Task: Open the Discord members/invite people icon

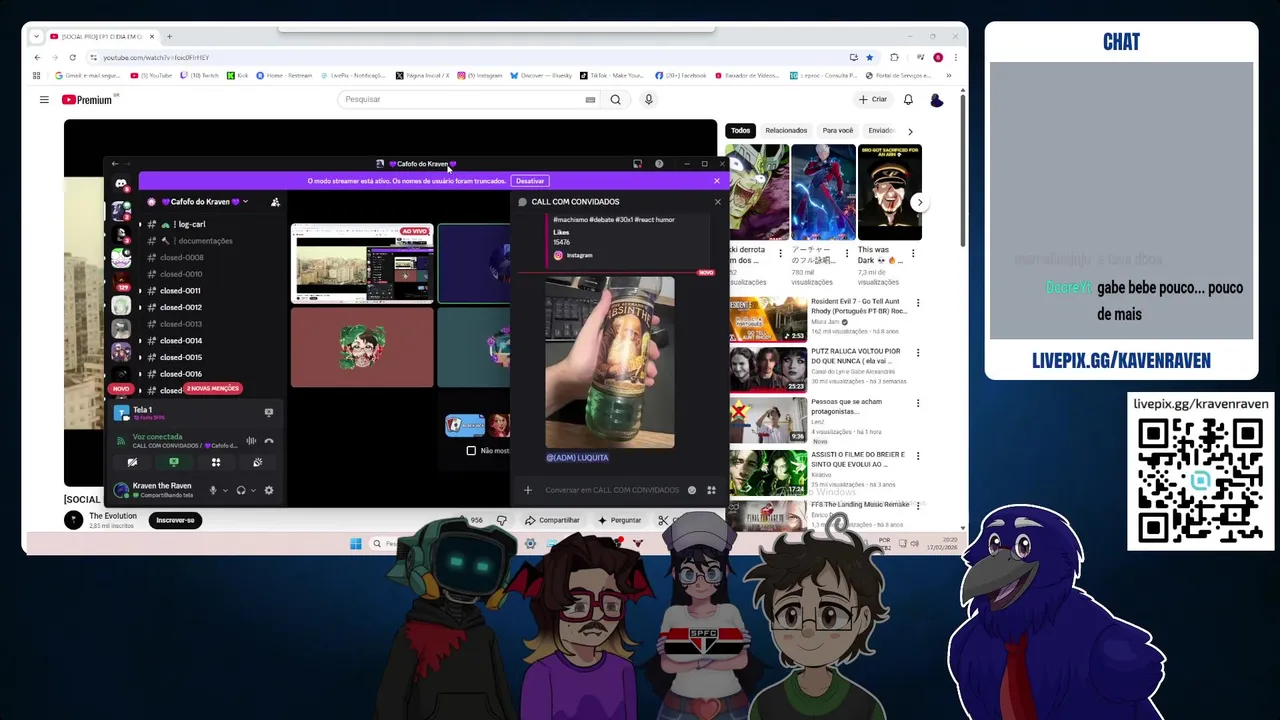Action: [275, 202]
